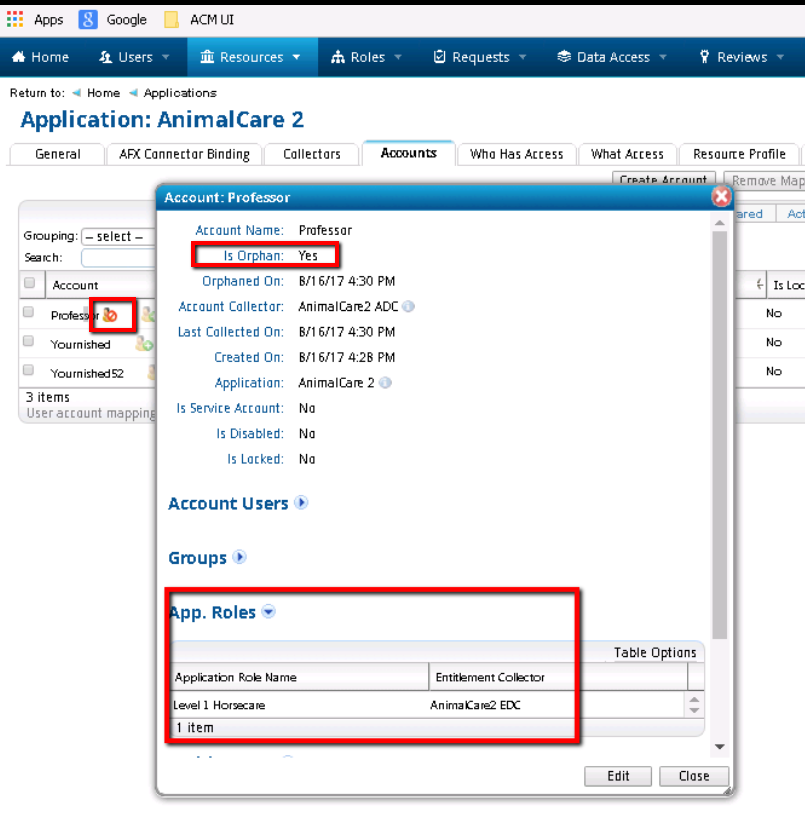Screen dimensions: 805x814
Task: Check the Yournished account row checkbox
Action: coord(30,343)
